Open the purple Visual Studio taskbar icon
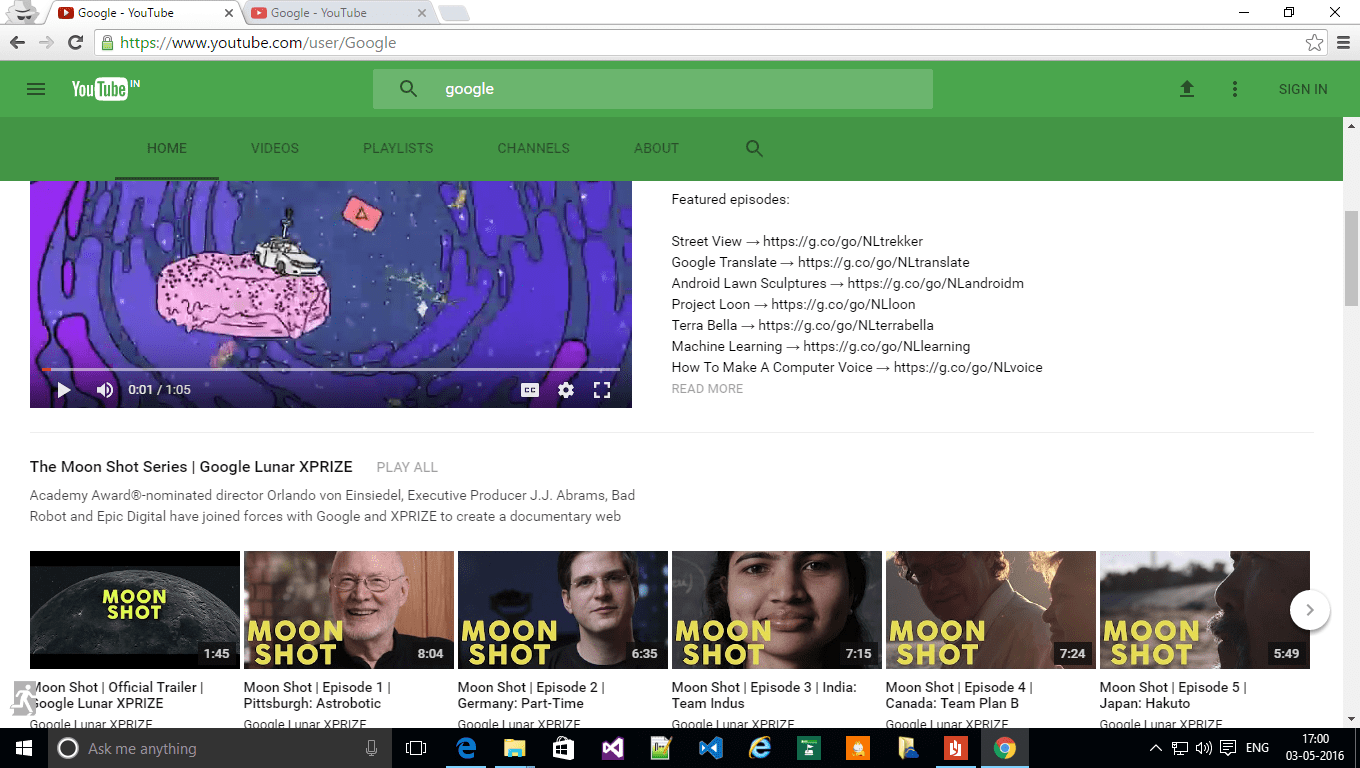This screenshot has height=768, width=1360. [x=613, y=748]
